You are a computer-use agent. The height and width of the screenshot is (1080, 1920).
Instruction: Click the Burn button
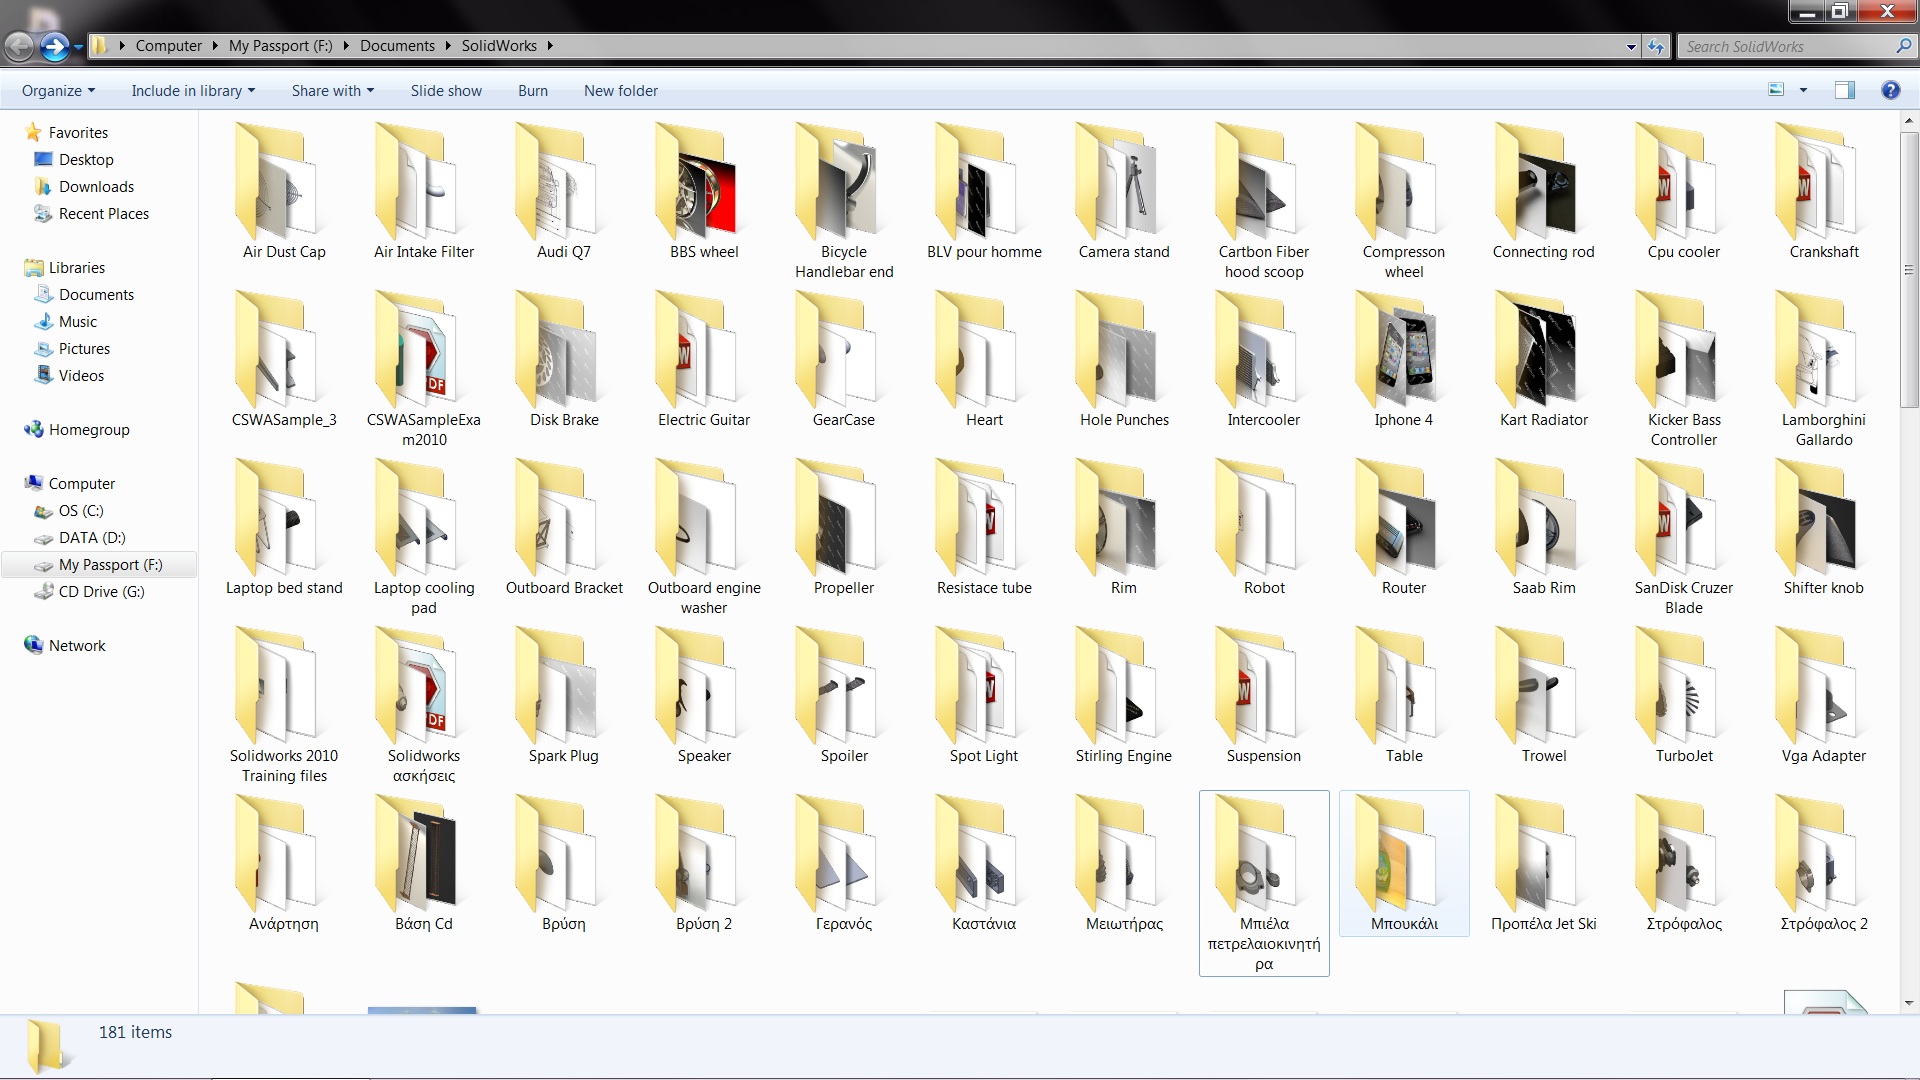click(x=532, y=91)
